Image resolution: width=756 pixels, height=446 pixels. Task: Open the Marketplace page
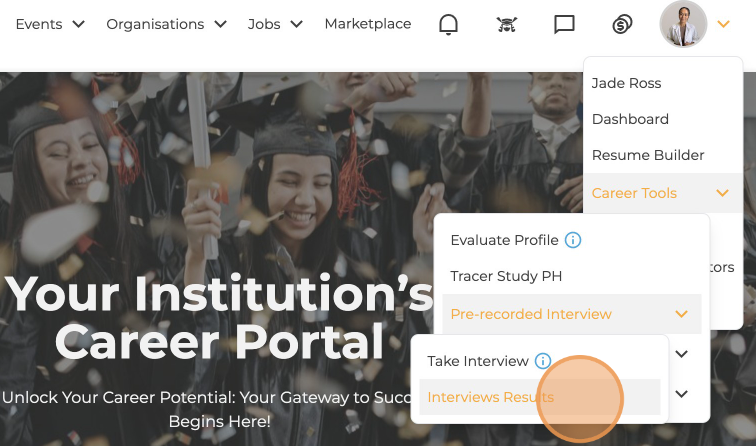pos(368,24)
